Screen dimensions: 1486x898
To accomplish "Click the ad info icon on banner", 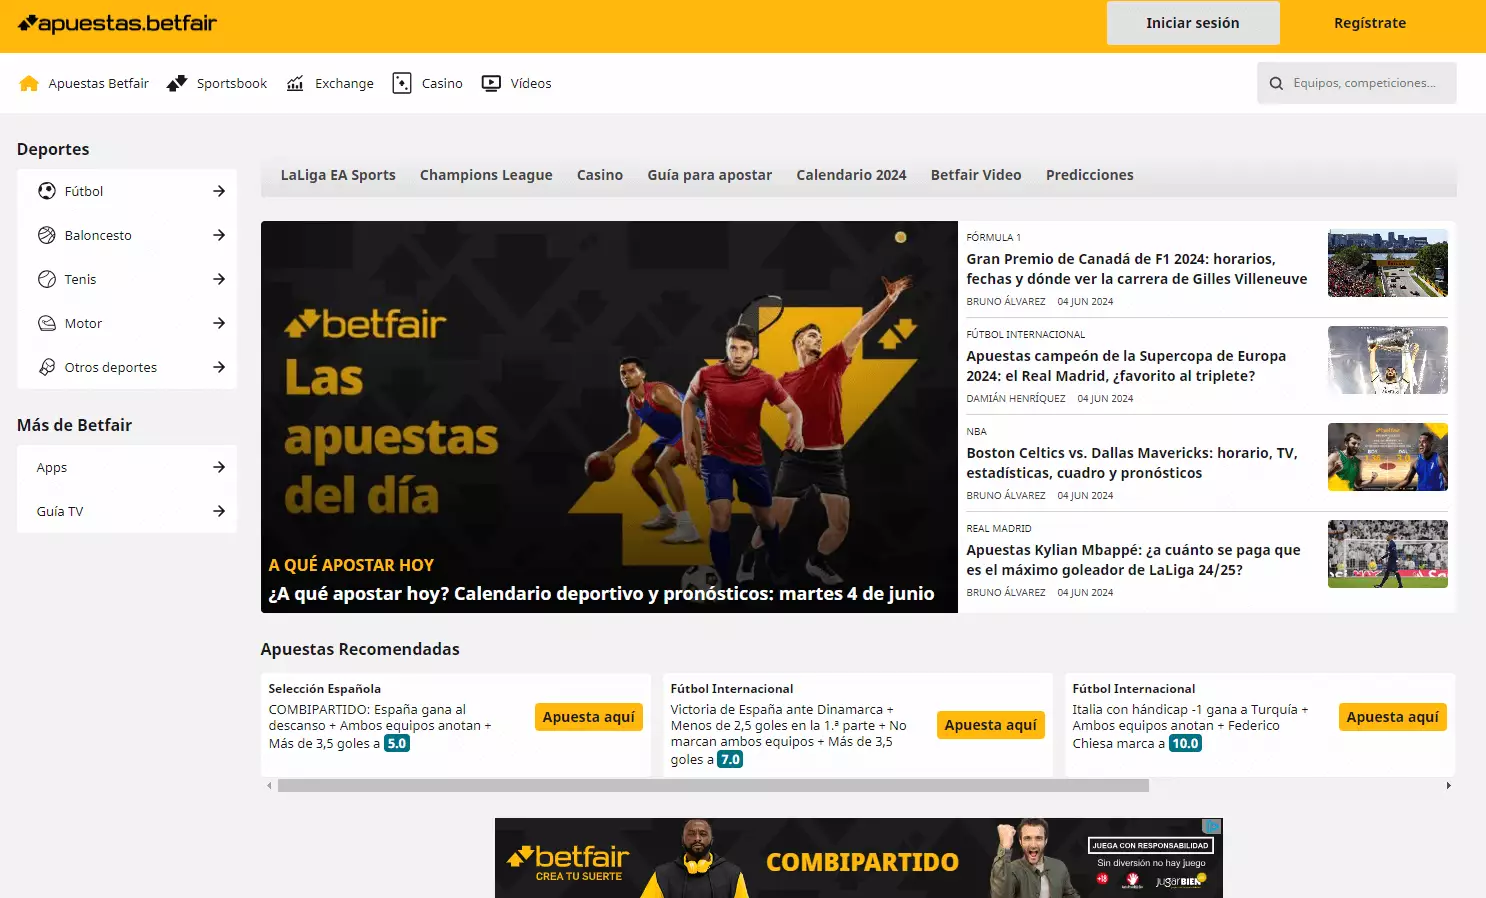I will [1212, 826].
